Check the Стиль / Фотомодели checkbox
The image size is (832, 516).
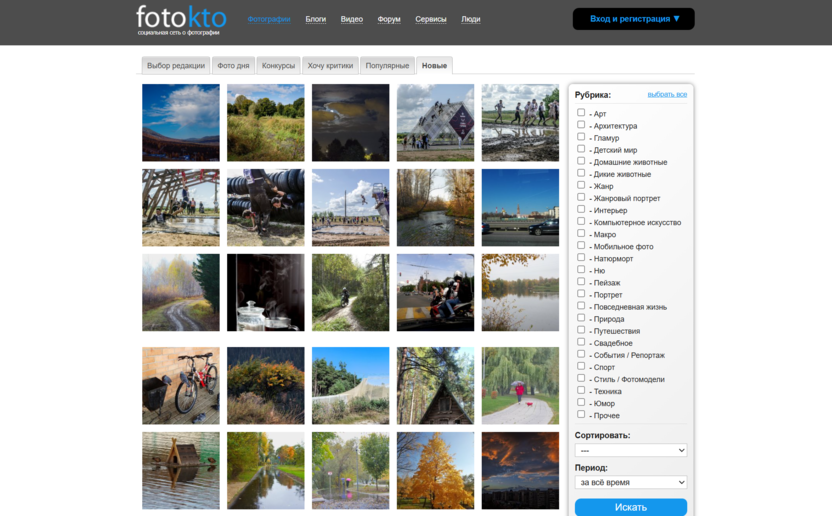click(x=581, y=378)
